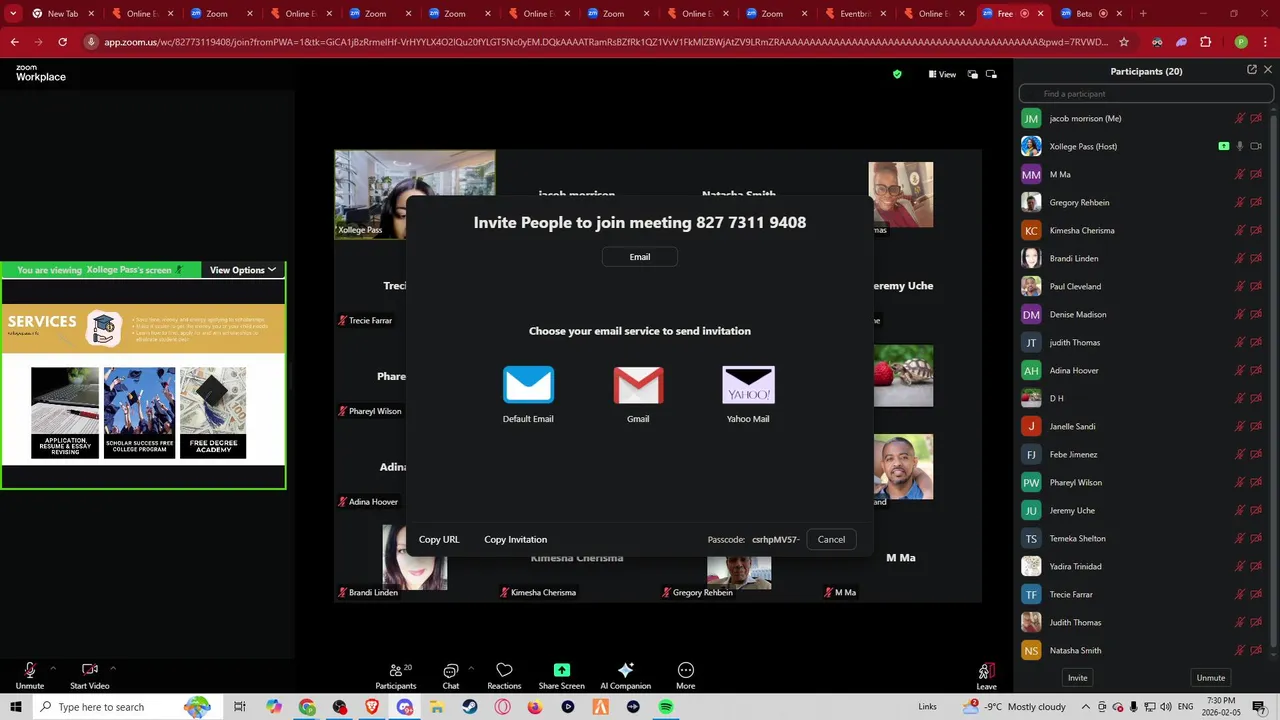This screenshot has height=720, width=1280.
Task: Toggle Brandi Linden's muted mic icon in list
Action: point(1240,258)
